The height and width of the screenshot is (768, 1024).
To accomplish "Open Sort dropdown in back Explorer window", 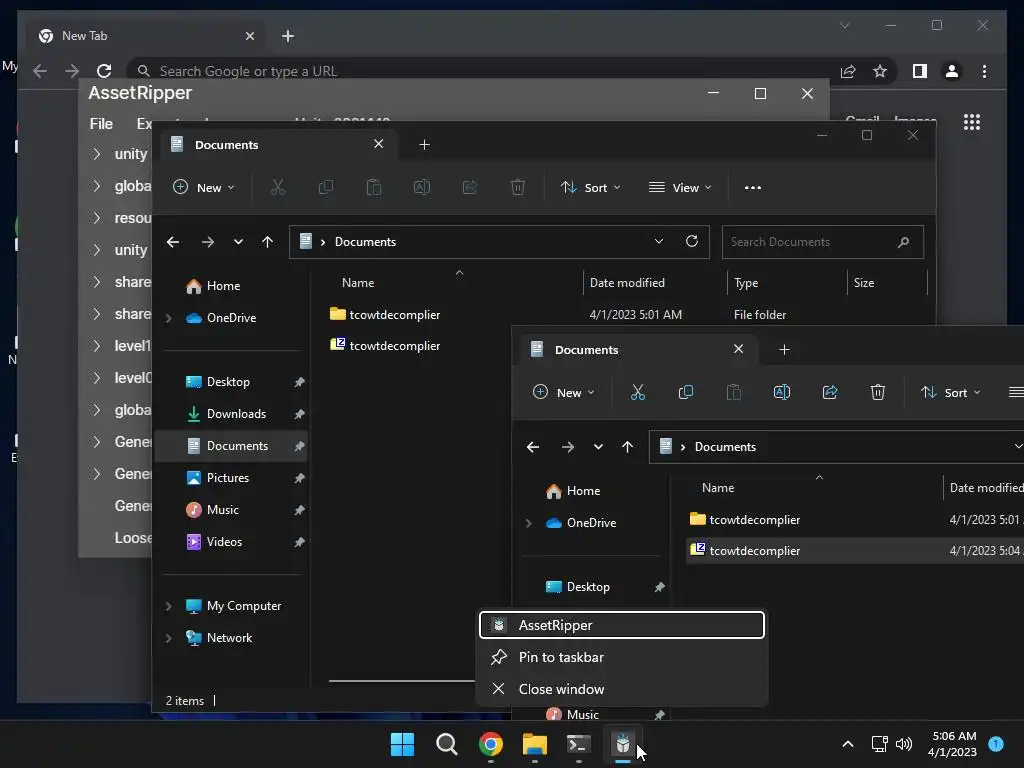I will (590, 187).
